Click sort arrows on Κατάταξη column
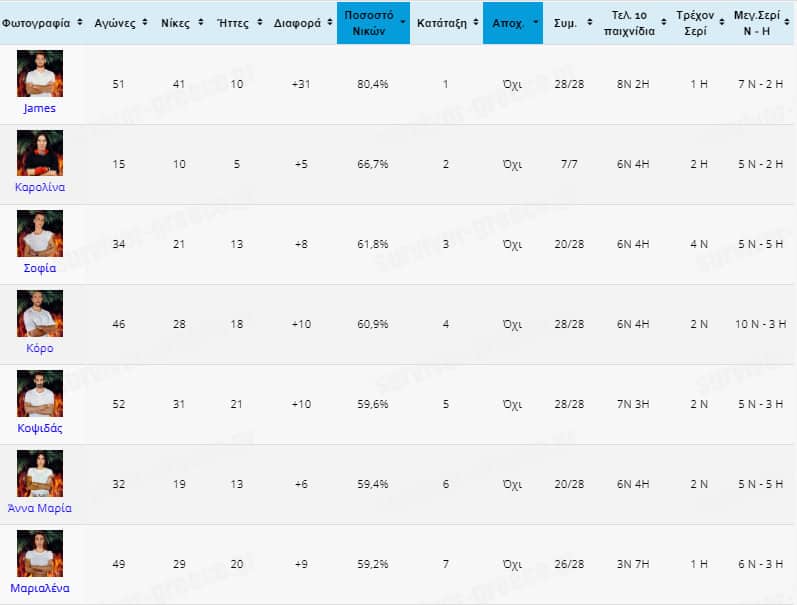 (474, 22)
